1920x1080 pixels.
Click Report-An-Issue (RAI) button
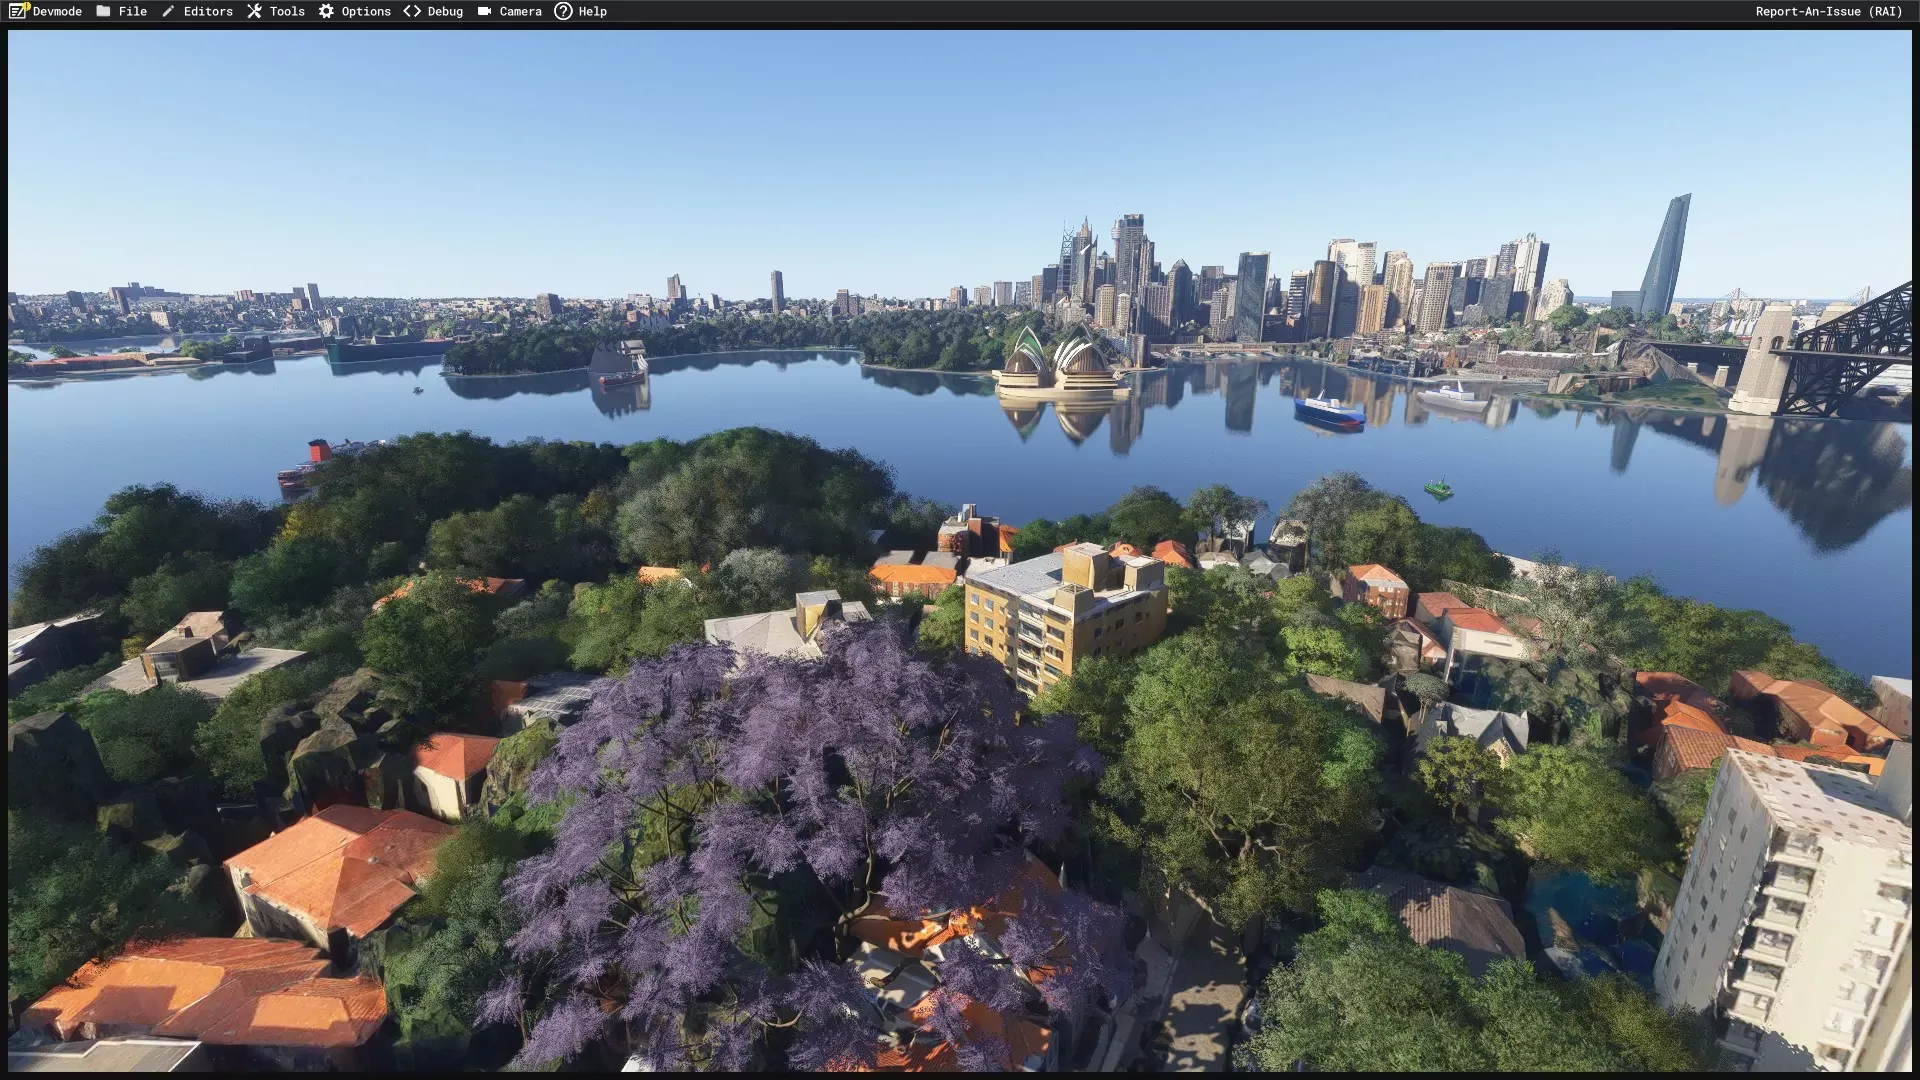(x=1828, y=11)
